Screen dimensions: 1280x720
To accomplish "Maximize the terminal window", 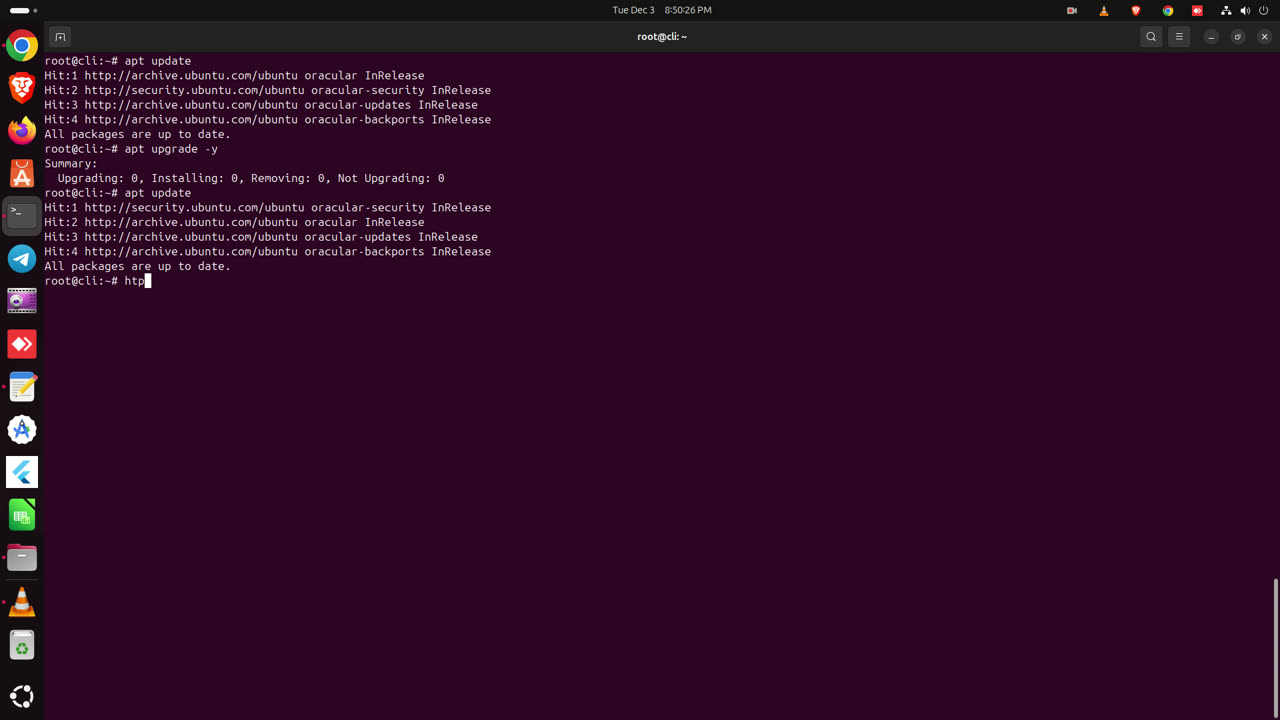I will 1238,37.
